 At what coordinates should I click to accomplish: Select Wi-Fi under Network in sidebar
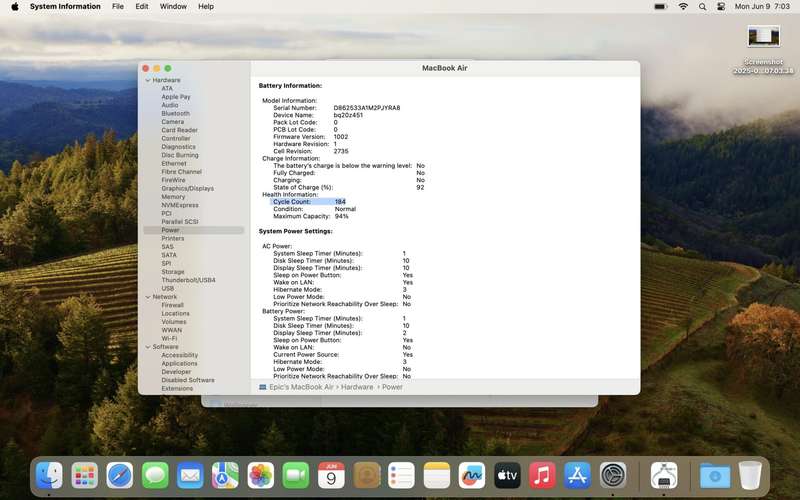[169, 338]
